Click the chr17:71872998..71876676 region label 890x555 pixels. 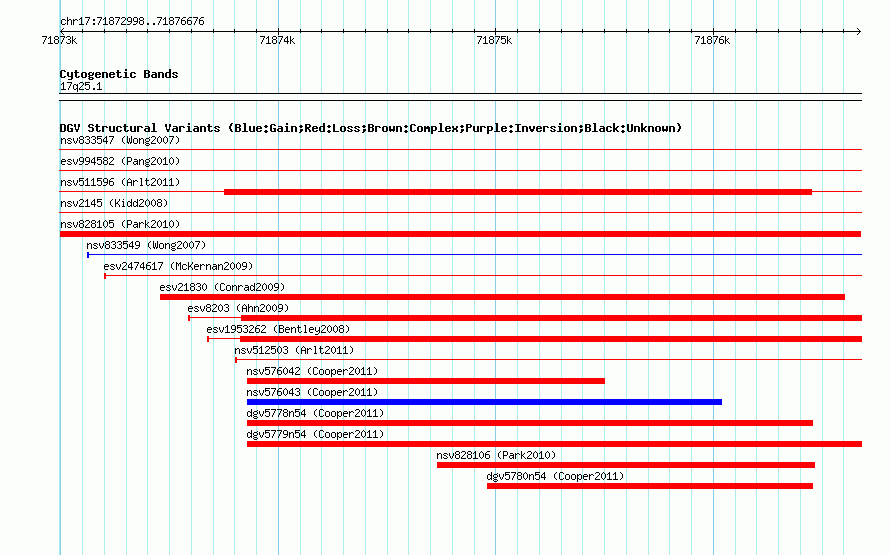(132, 21)
